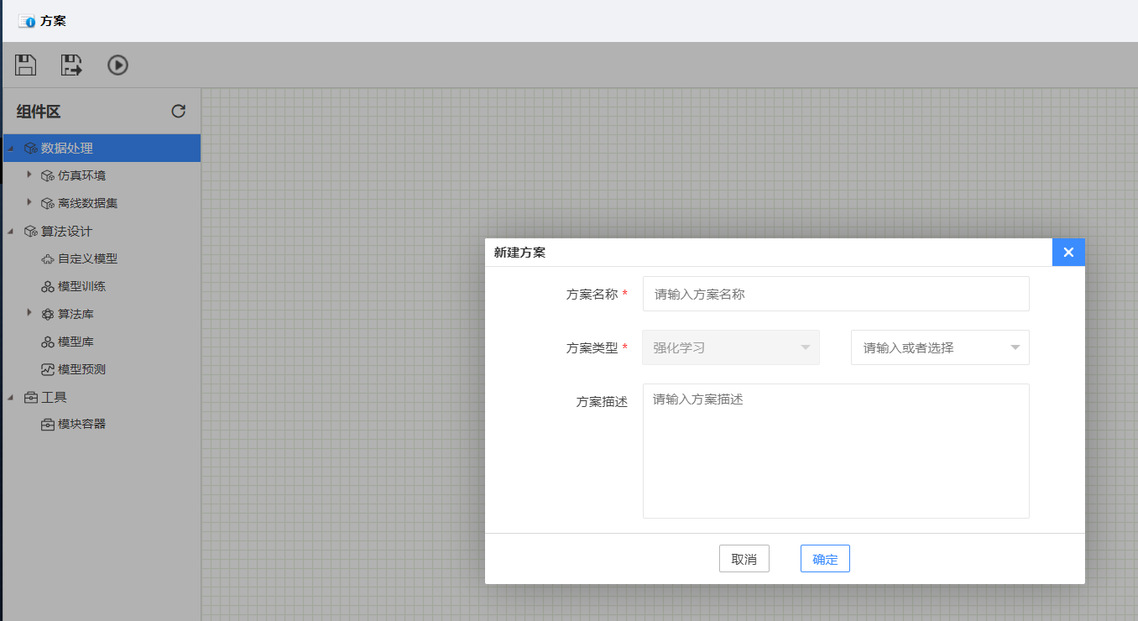
Task: Select 模块容器 under 工具
Action: coord(81,424)
